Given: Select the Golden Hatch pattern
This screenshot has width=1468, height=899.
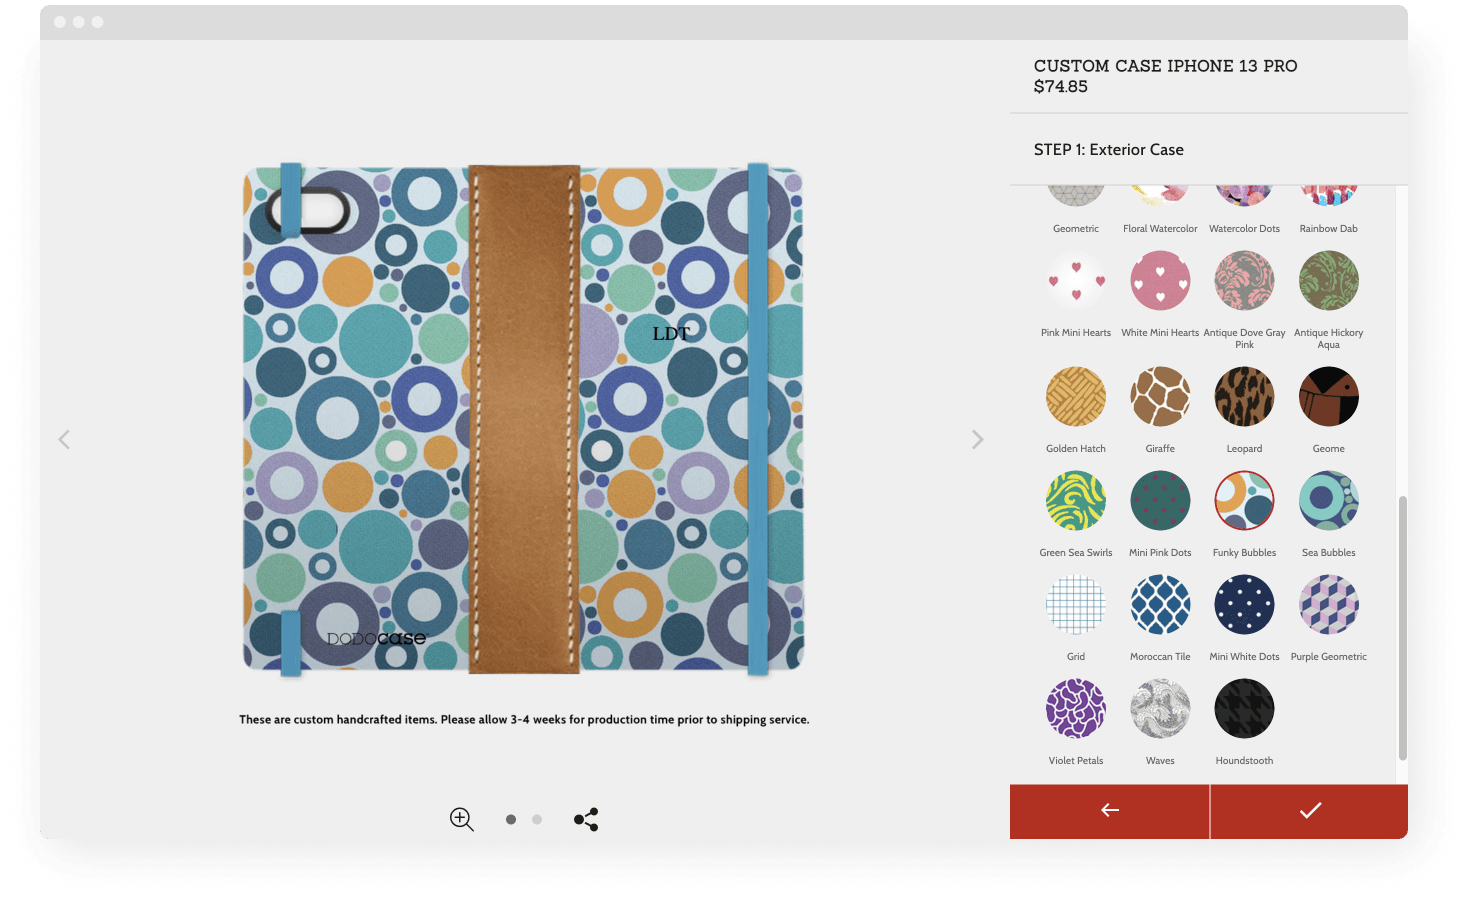Looking at the screenshot, I should [1076, 397].
